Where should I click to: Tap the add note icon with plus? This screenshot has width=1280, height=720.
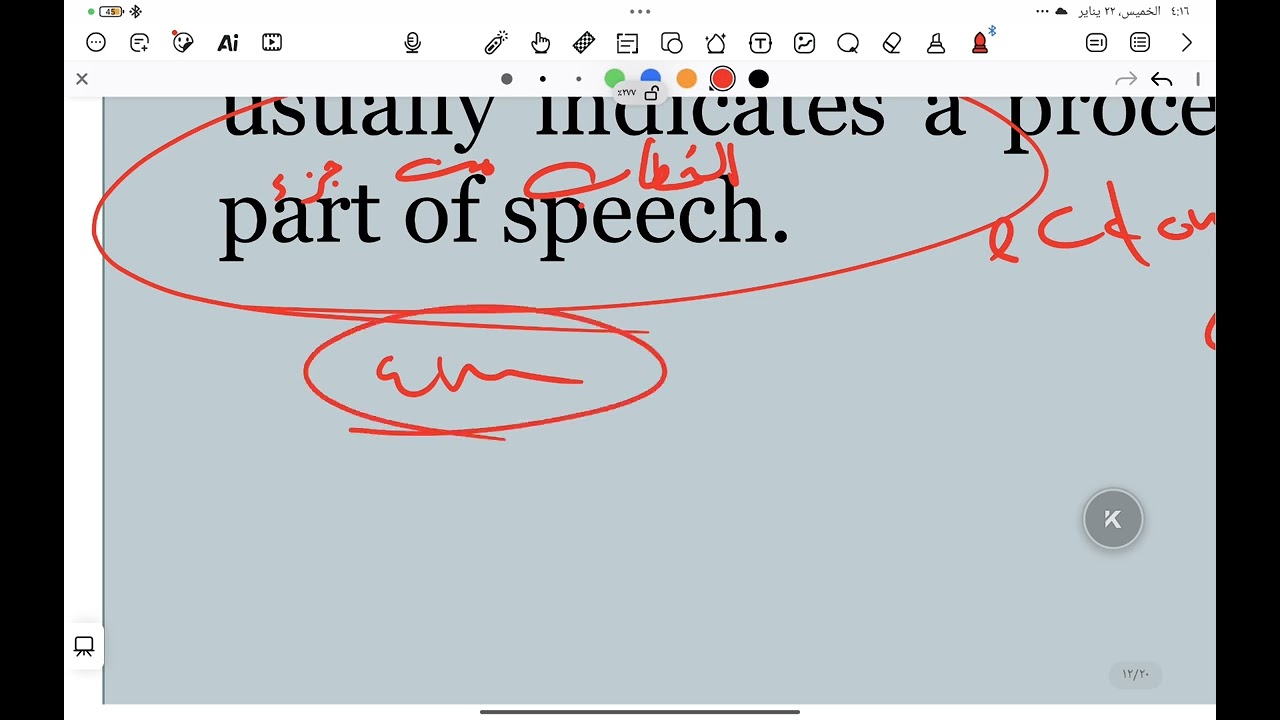(x=140, y=43)
